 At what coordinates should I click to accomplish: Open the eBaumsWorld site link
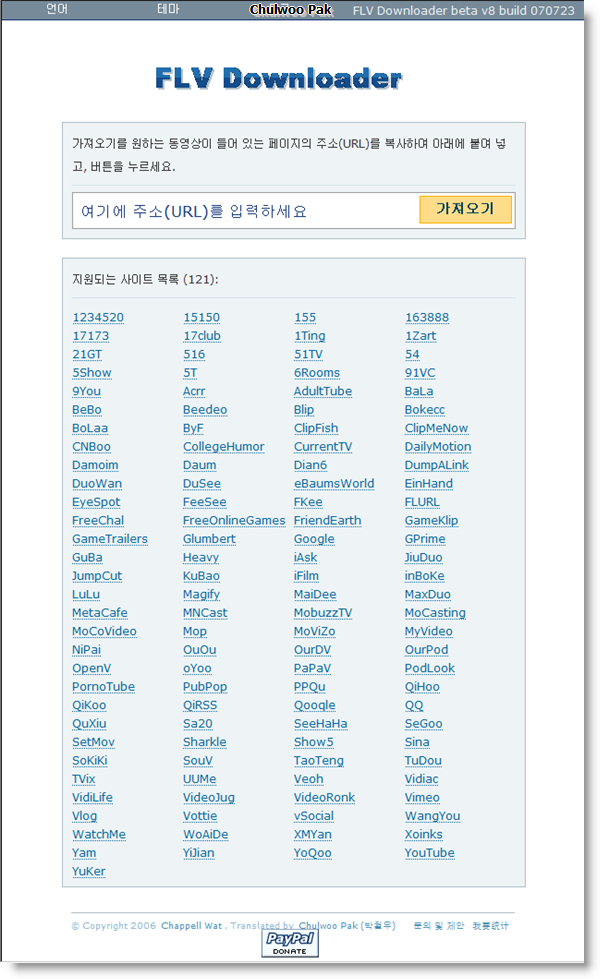click(334, 483)
